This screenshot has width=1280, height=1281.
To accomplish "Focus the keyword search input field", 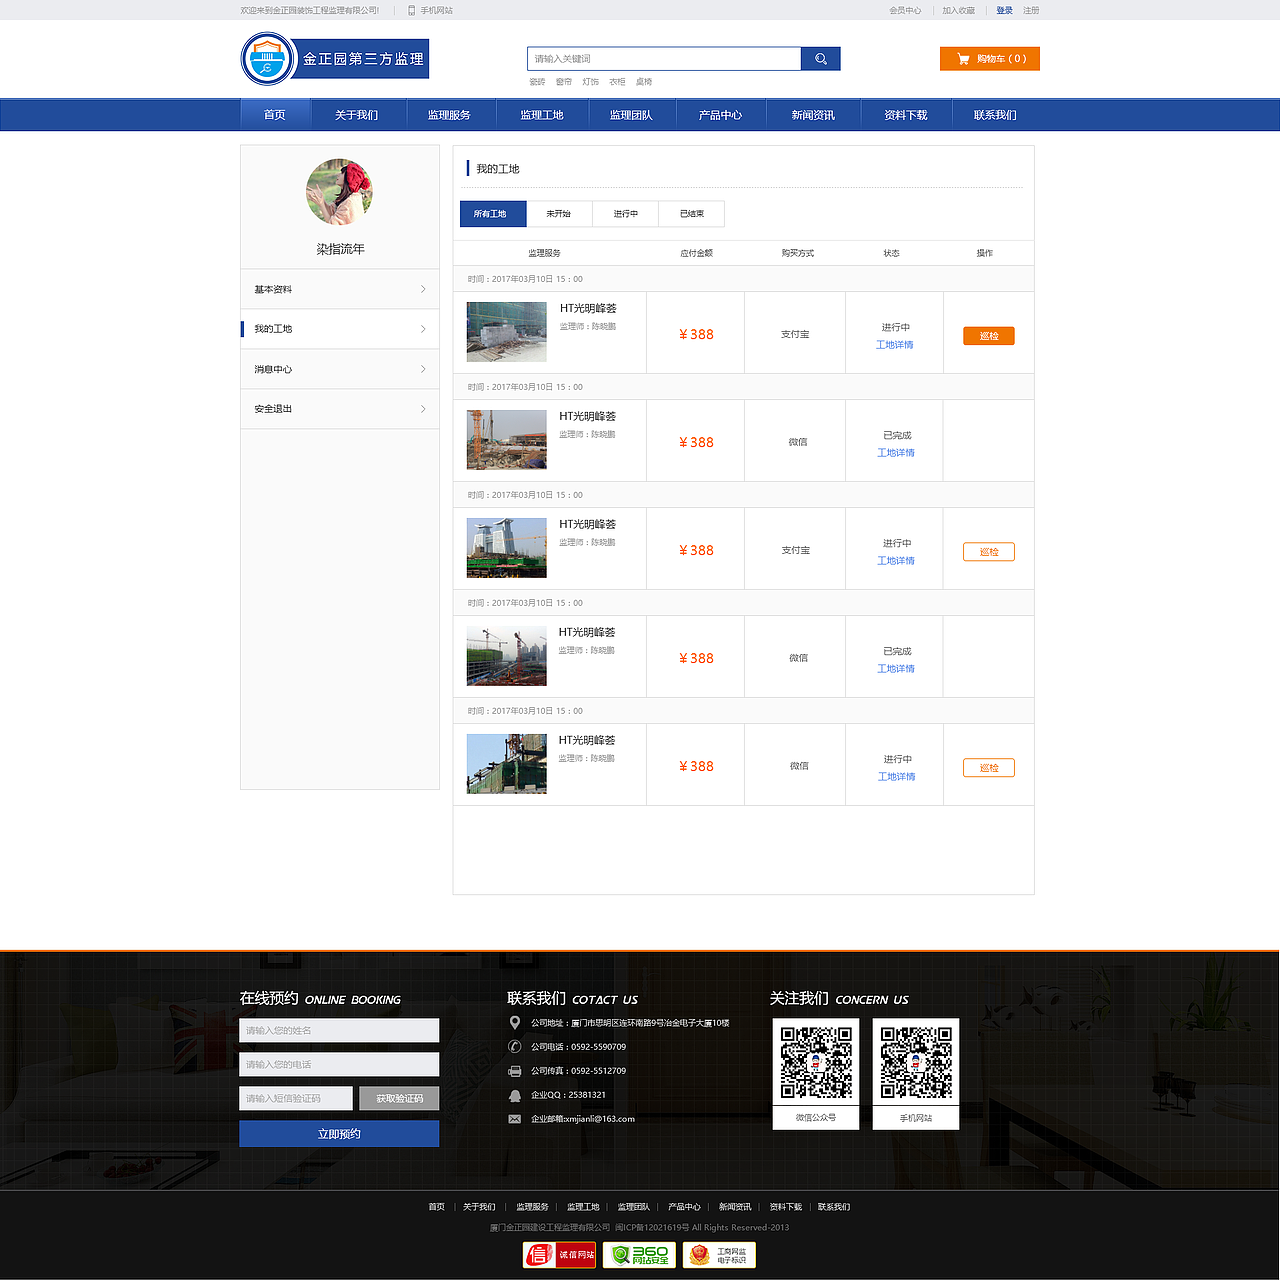I will coord(664,59).
